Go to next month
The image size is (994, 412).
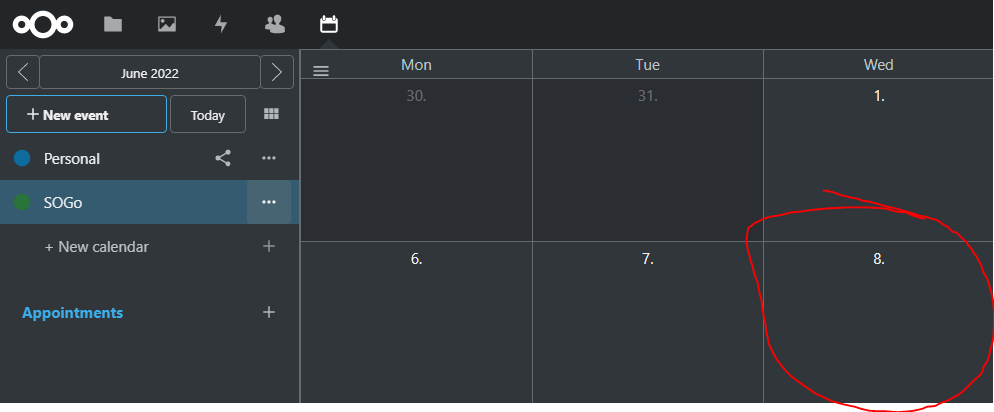coord(277,73)
